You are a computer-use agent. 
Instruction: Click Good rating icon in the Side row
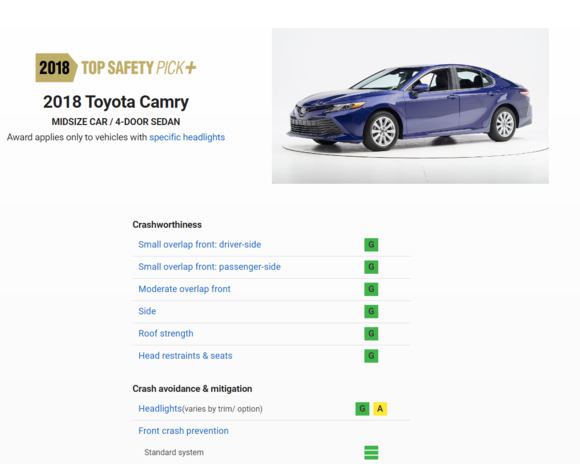click(371, 311)
